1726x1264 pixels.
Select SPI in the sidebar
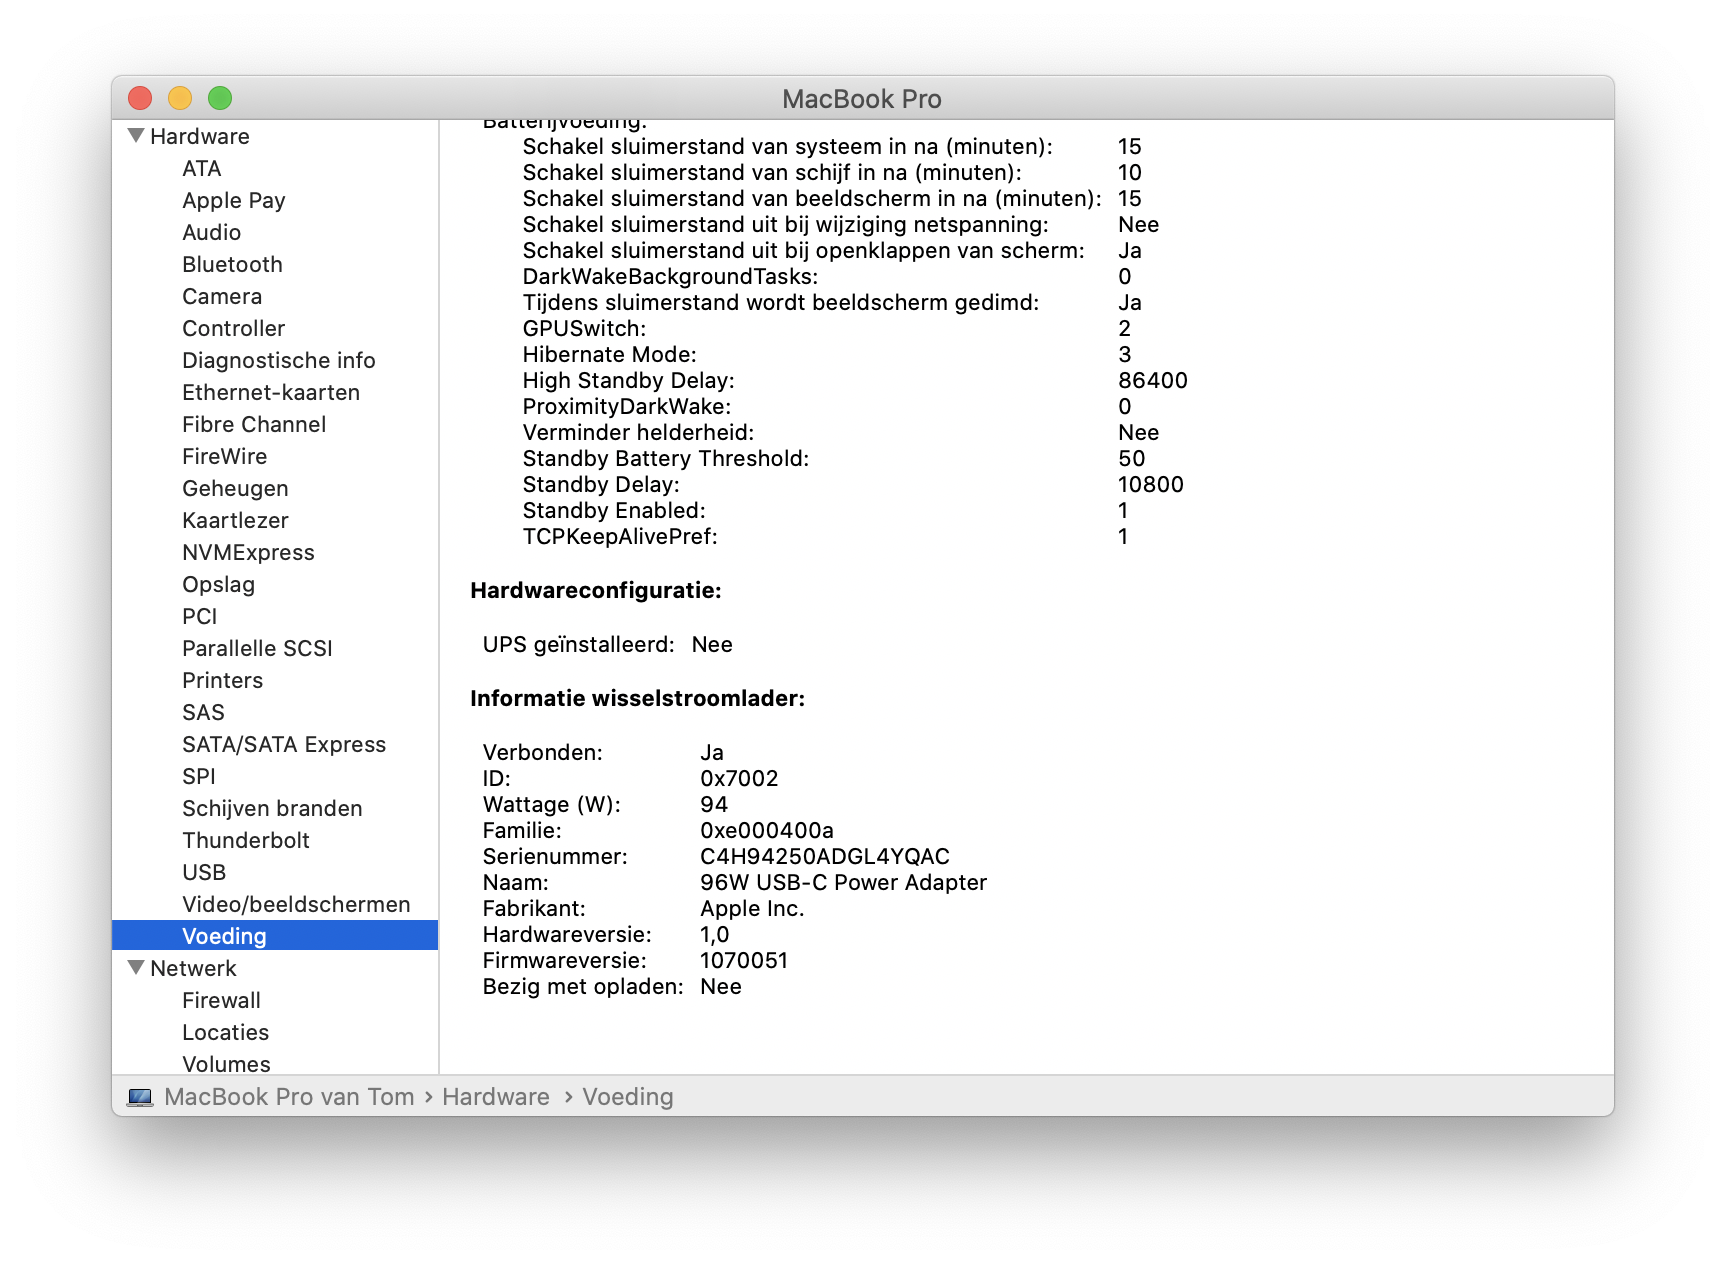click(199, 776)
